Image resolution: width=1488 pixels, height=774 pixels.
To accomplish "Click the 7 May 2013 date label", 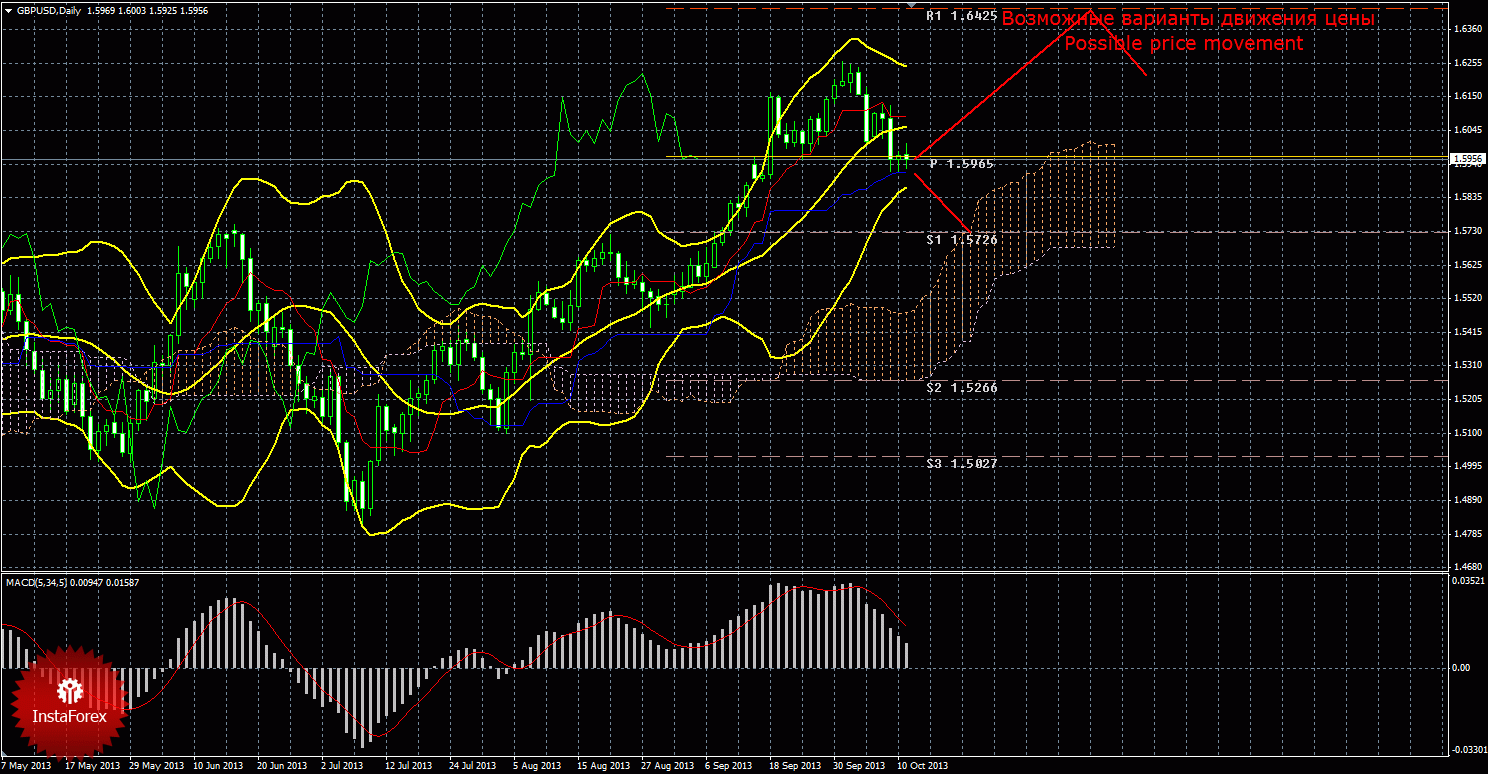I will coord(25,766).
